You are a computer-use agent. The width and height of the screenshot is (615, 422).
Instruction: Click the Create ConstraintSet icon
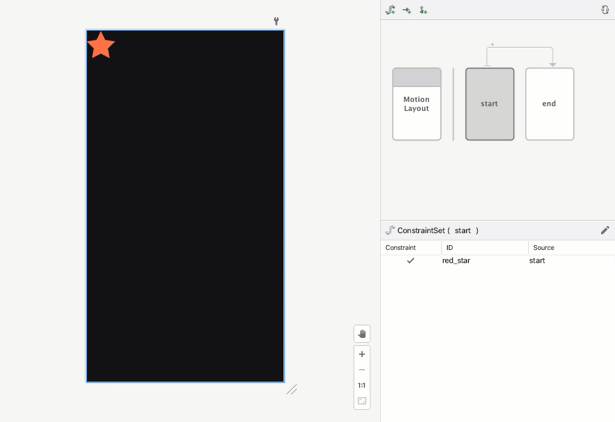pyautogui.click(x=390, y=10)
